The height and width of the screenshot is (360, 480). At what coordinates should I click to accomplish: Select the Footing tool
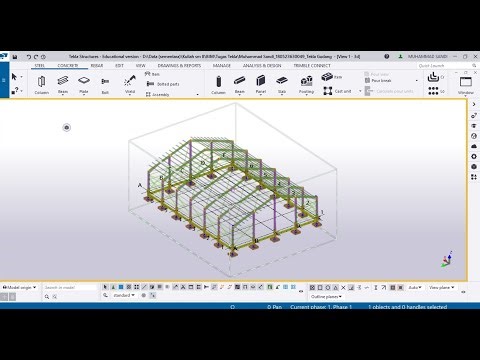pos(306,85)
